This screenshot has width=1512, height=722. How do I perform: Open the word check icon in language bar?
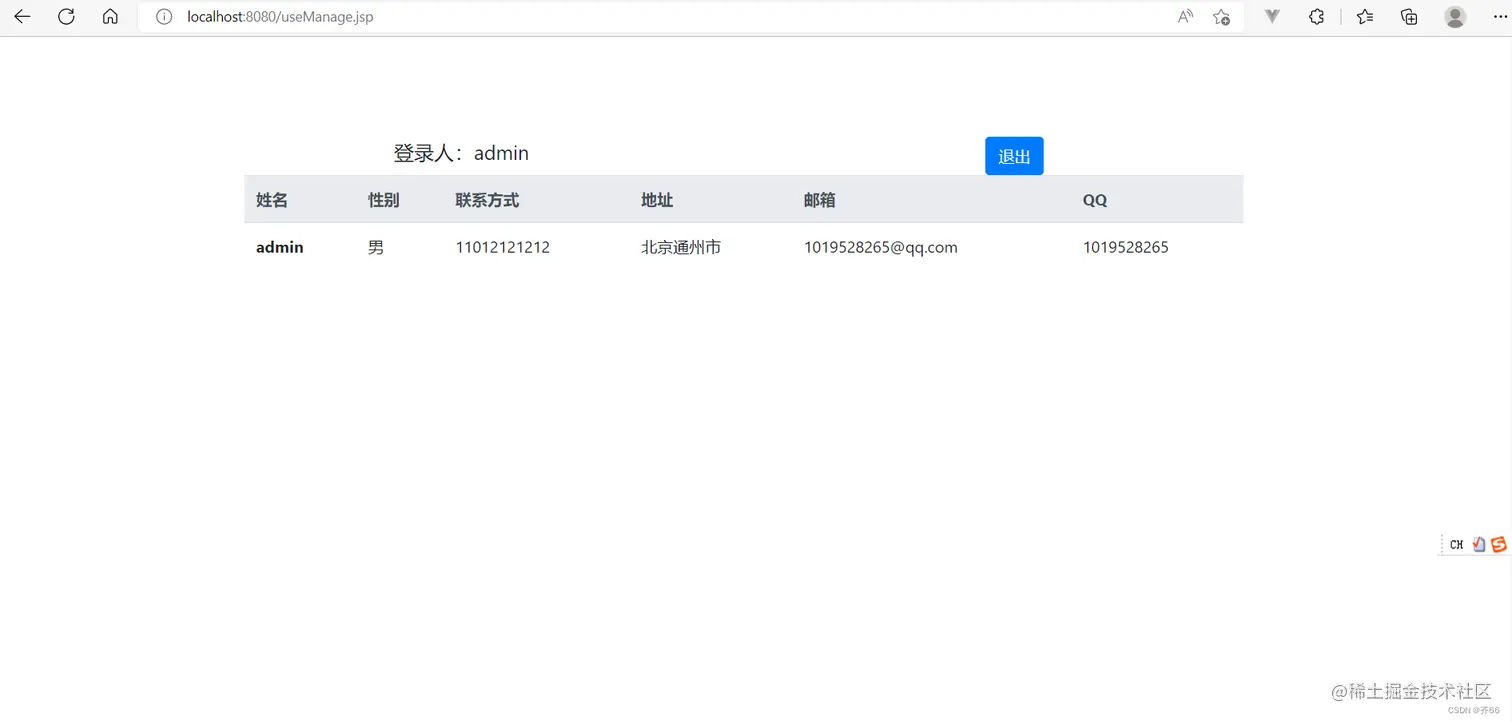point(1480,544)
